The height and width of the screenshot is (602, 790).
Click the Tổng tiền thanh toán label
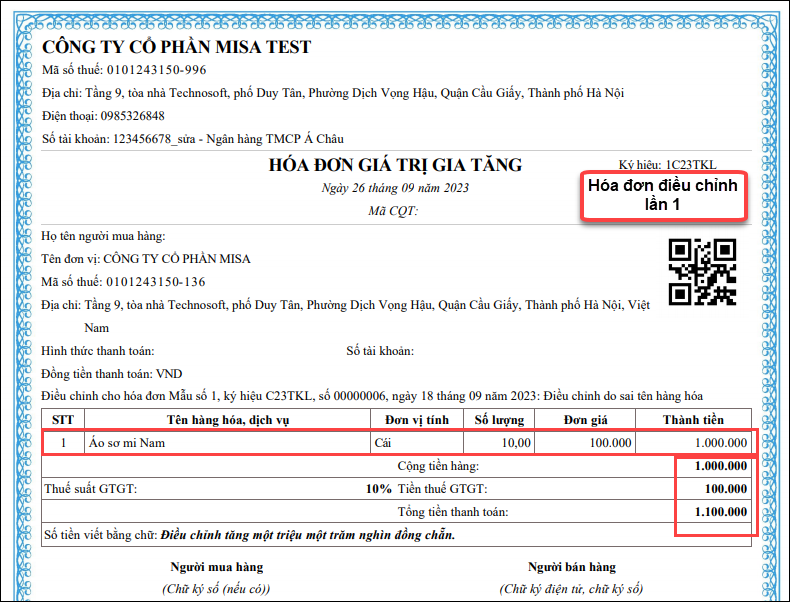point(453,512)
